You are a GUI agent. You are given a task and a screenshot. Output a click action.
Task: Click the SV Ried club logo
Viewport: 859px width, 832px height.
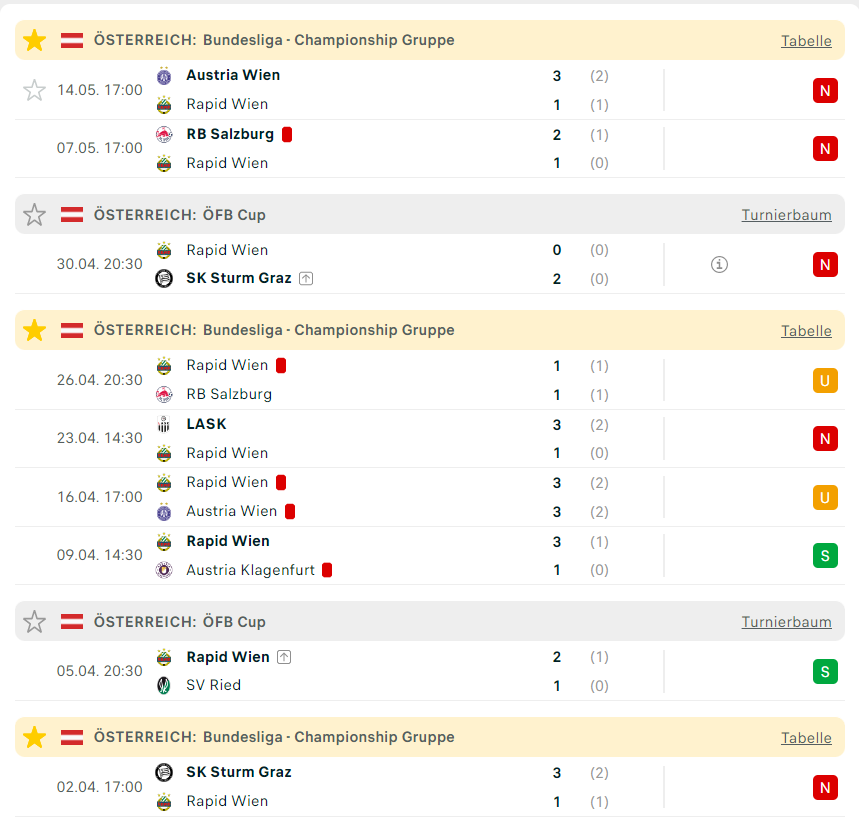coord(164,685)
